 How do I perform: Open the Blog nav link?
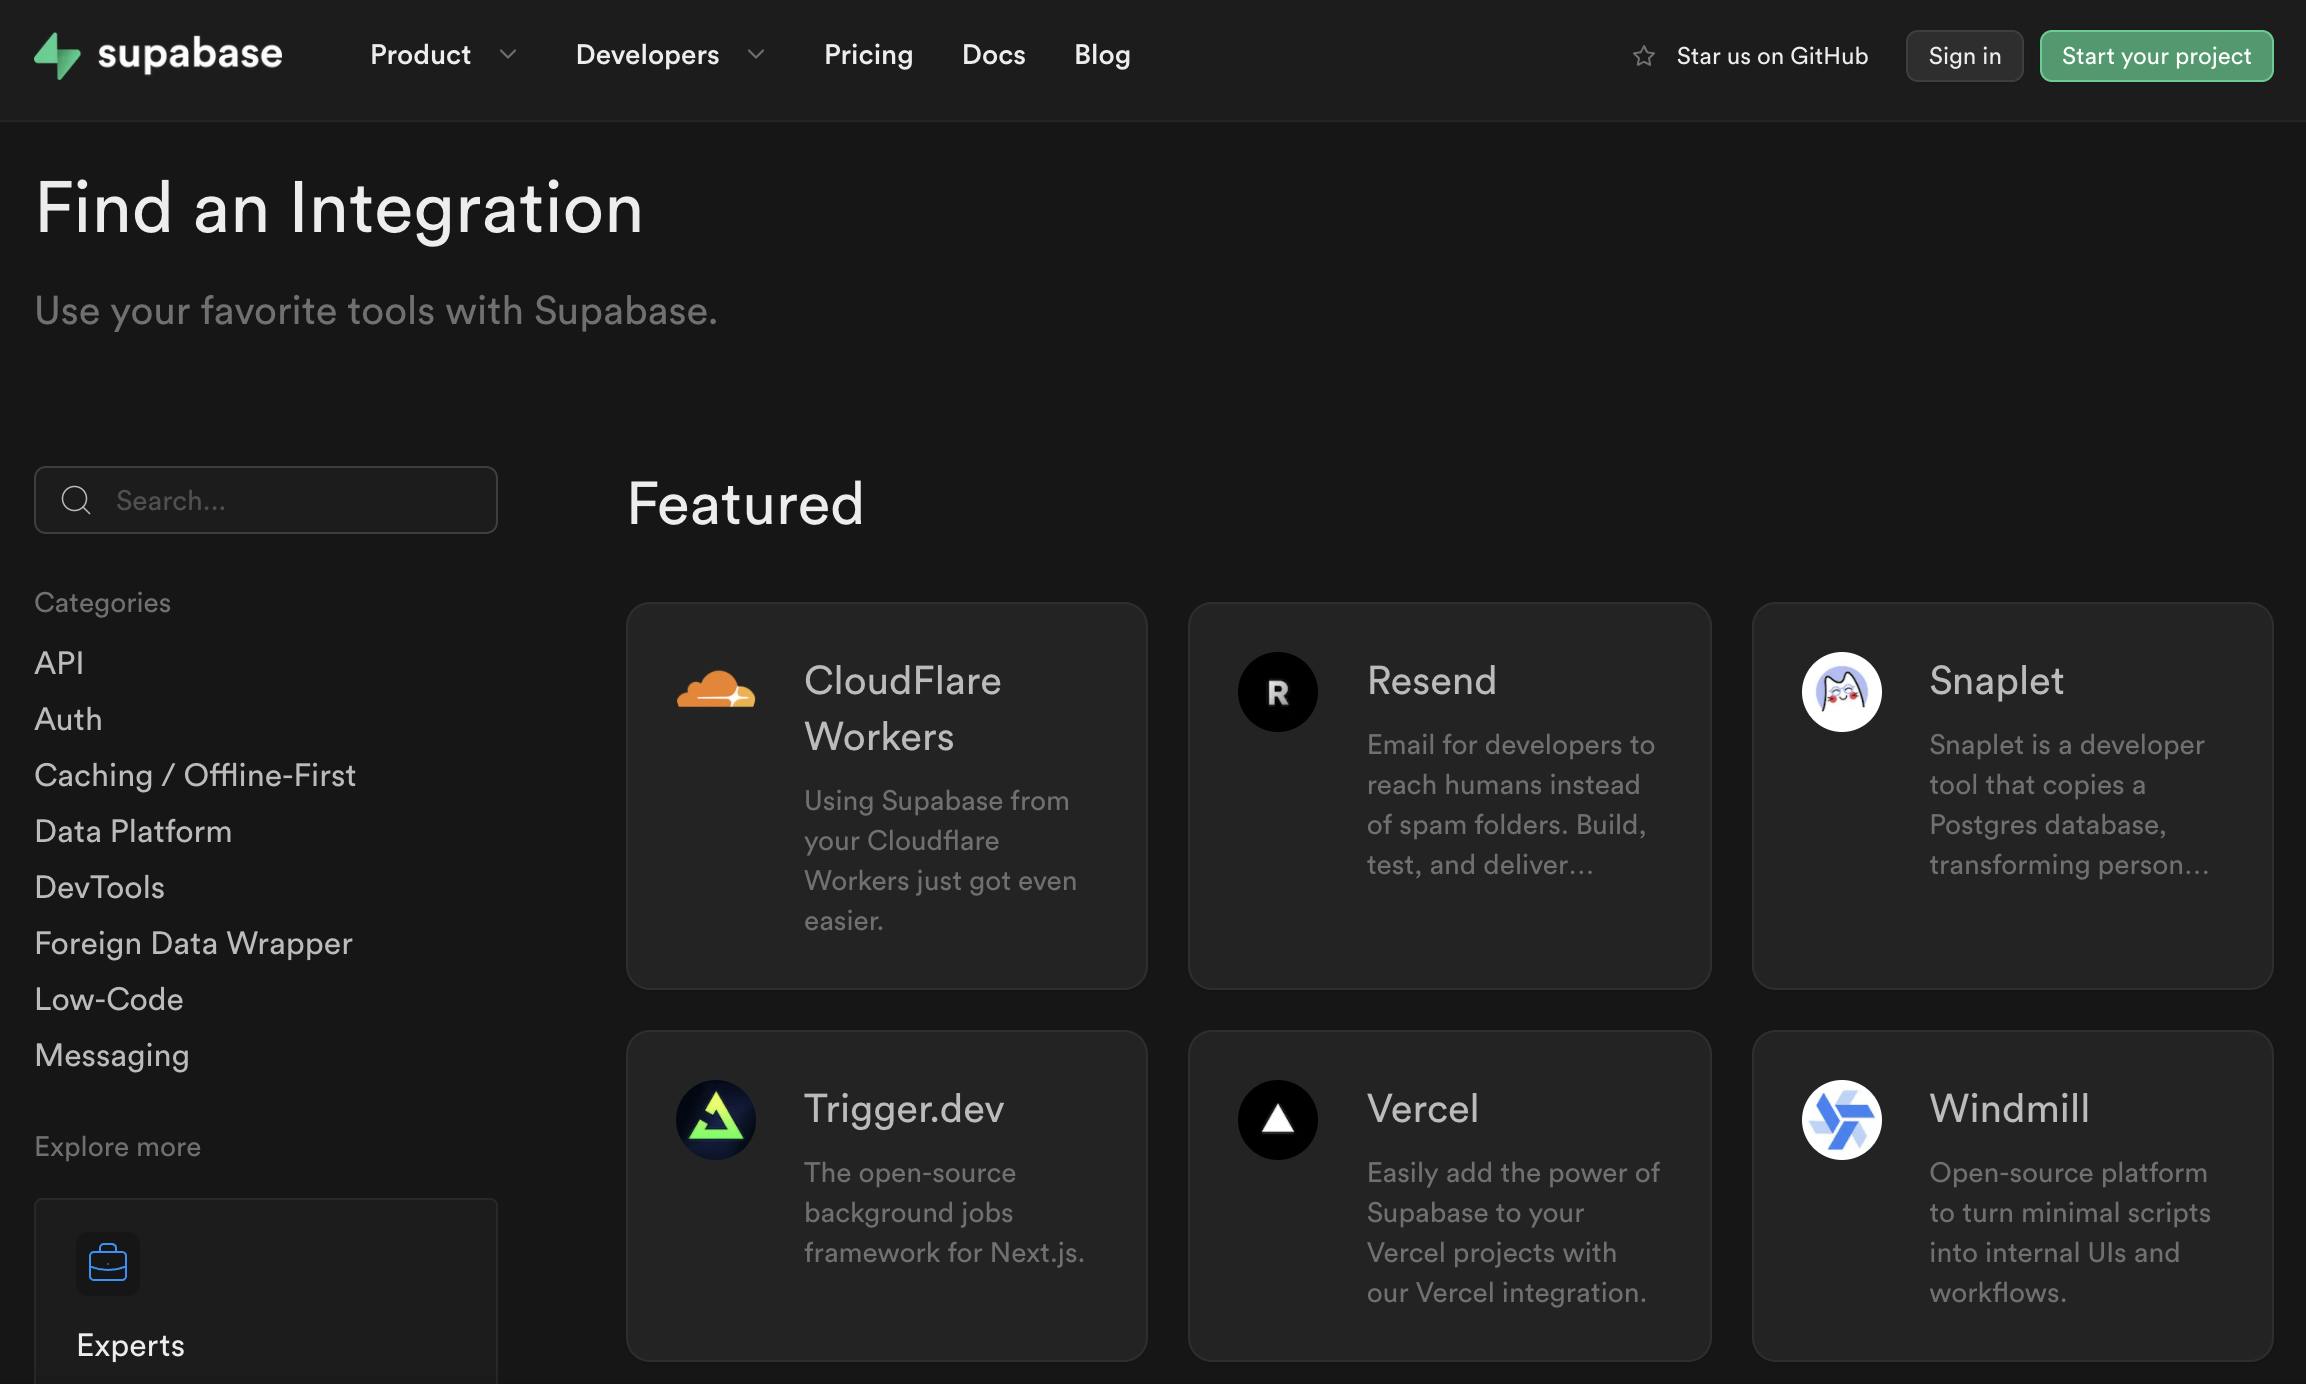pyautogui.click(x=1102, y=55)
